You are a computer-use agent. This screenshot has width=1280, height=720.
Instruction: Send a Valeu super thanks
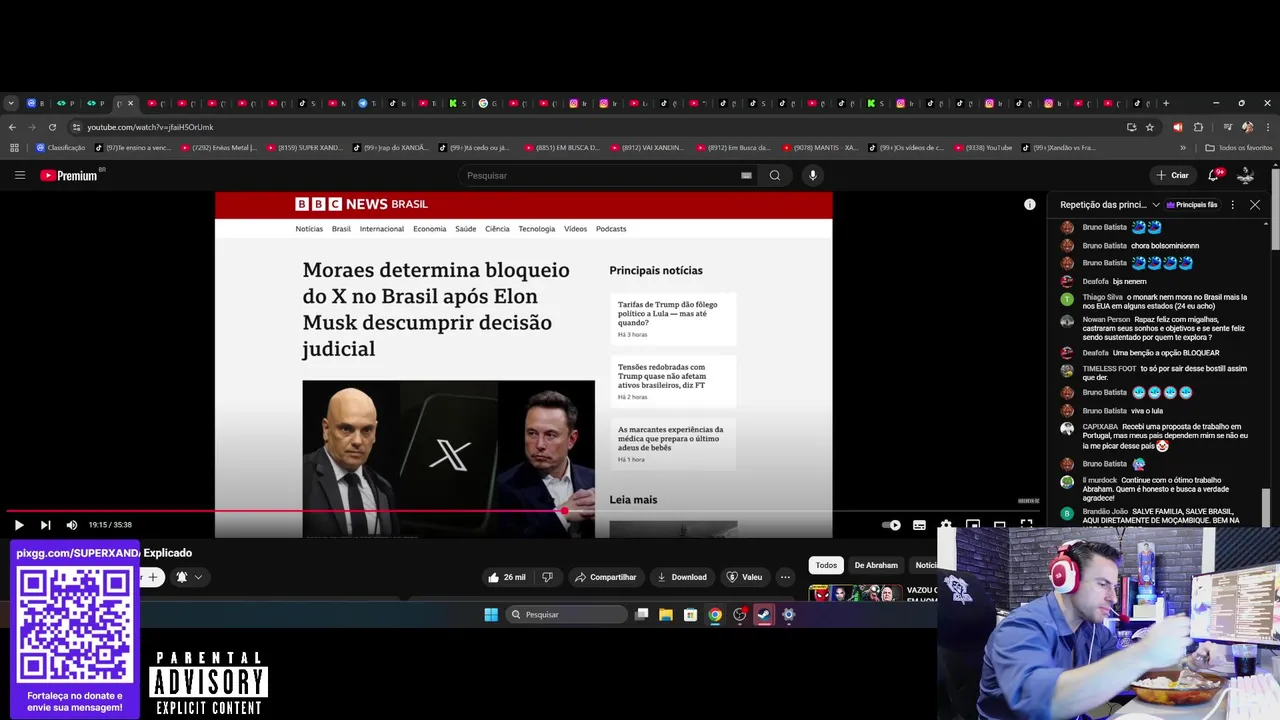[744, 577]
